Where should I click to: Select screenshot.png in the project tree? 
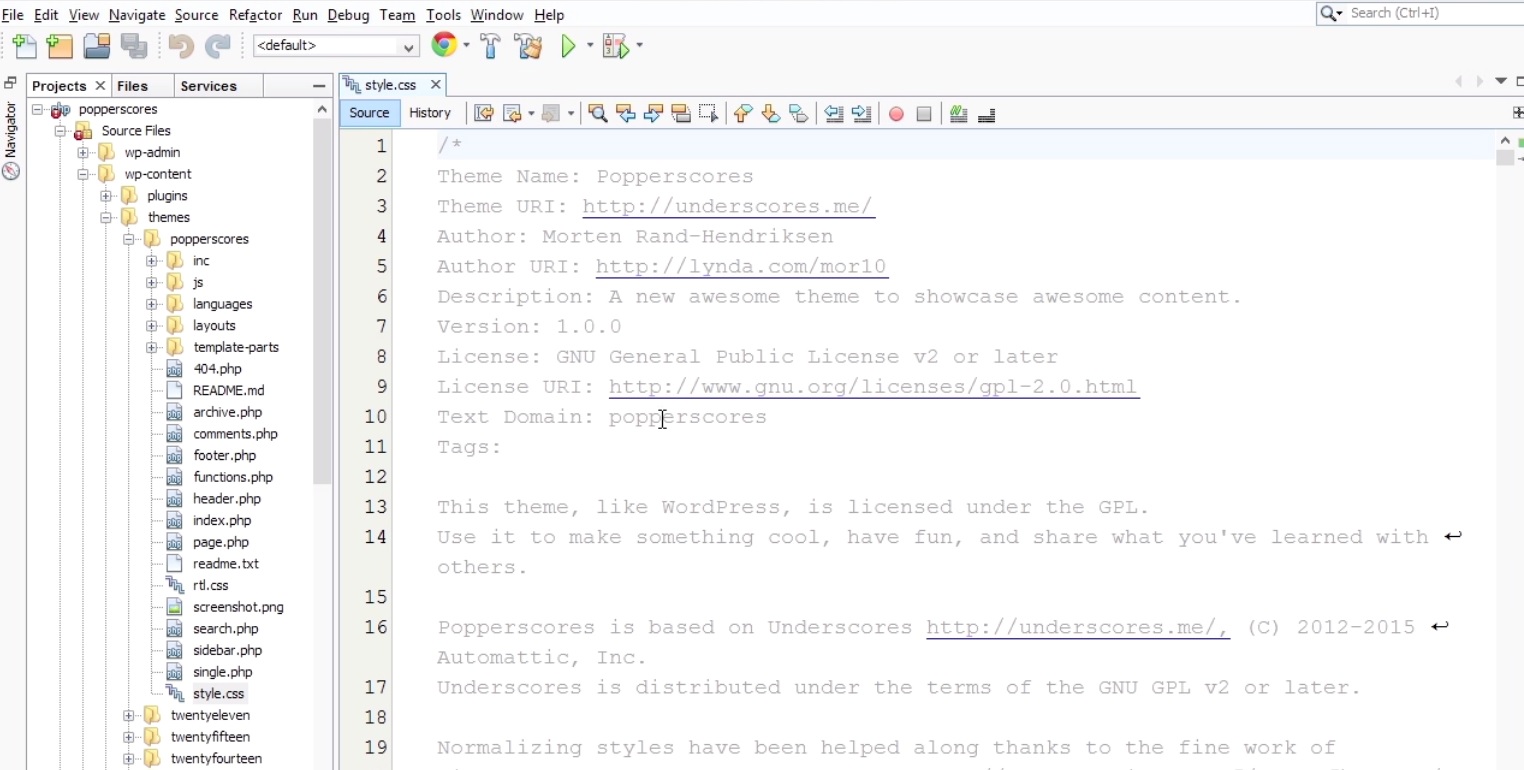(x=238, y=608)
